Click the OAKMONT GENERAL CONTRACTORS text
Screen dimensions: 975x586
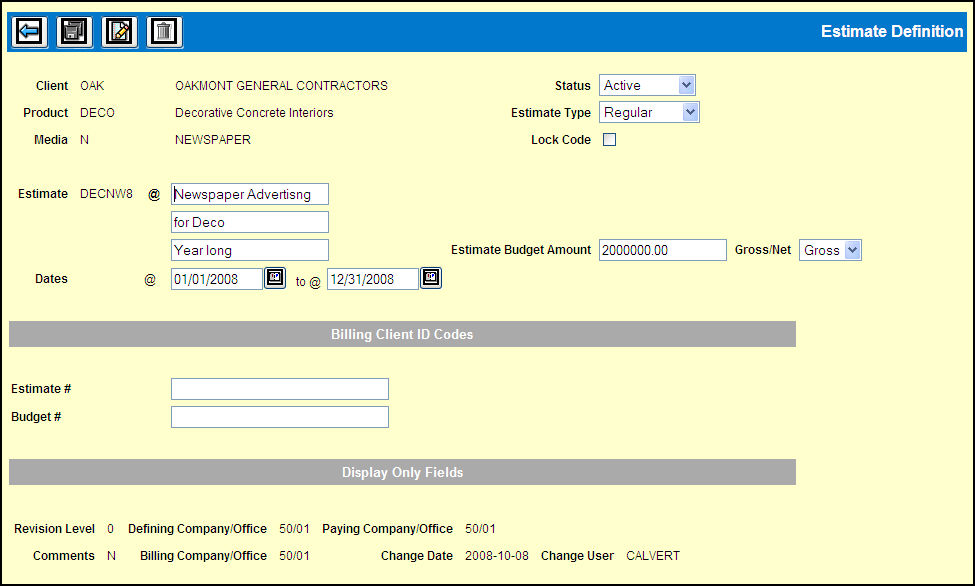tap(281, 86)
